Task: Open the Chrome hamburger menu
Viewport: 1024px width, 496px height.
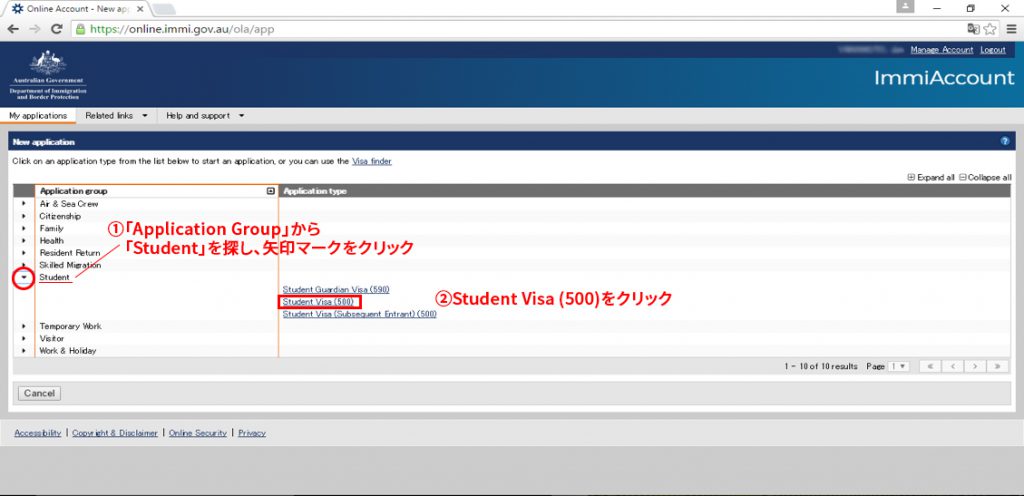Action: point(1012,29)
